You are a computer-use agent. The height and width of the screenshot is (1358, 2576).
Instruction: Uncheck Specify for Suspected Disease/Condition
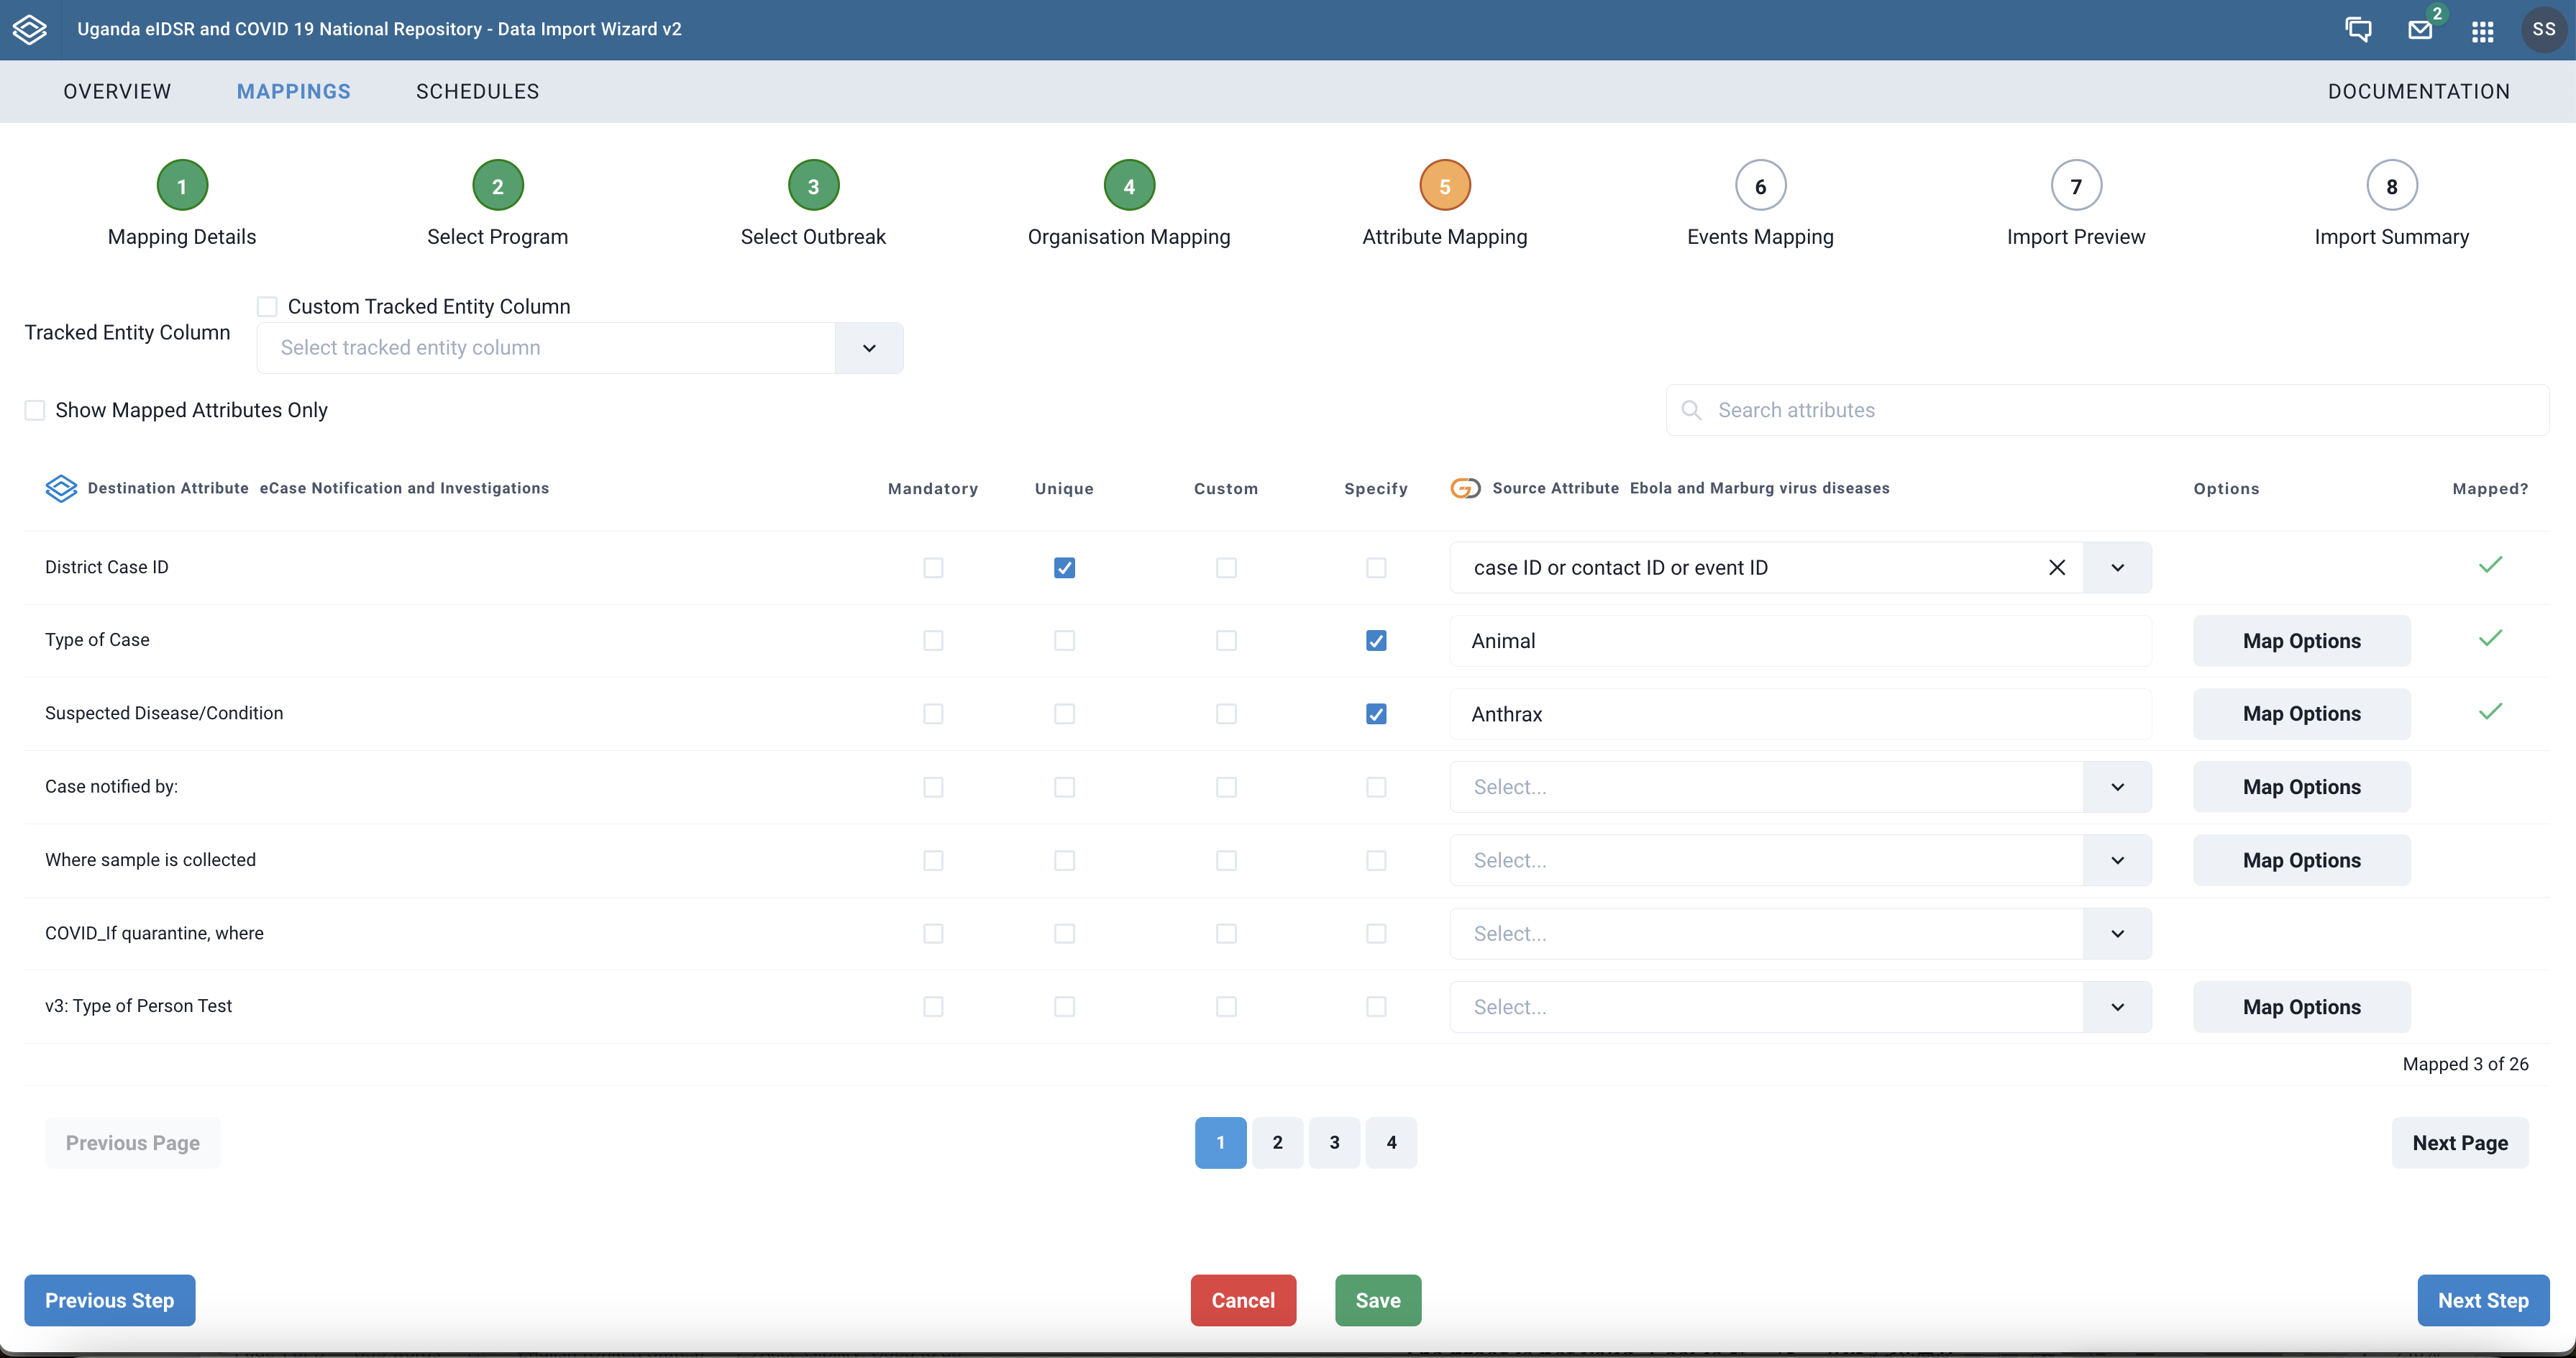tap(1376, 714)
